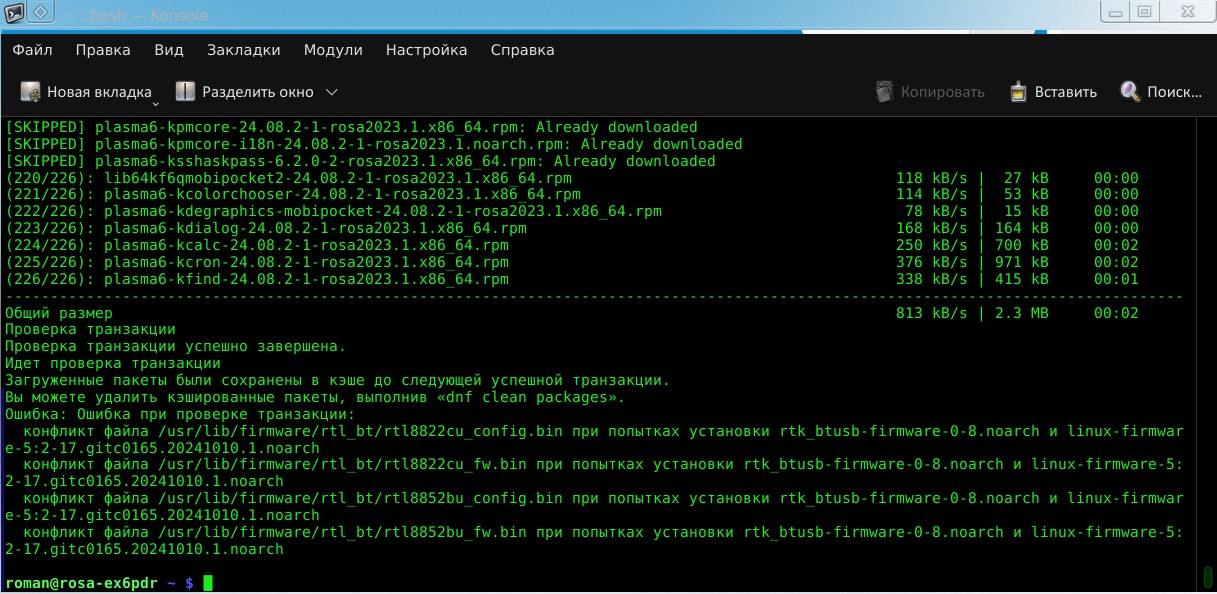Click the rtl8822cu_fw.bin conflict line
1217x594 pixels.
(x=594, y=473)
